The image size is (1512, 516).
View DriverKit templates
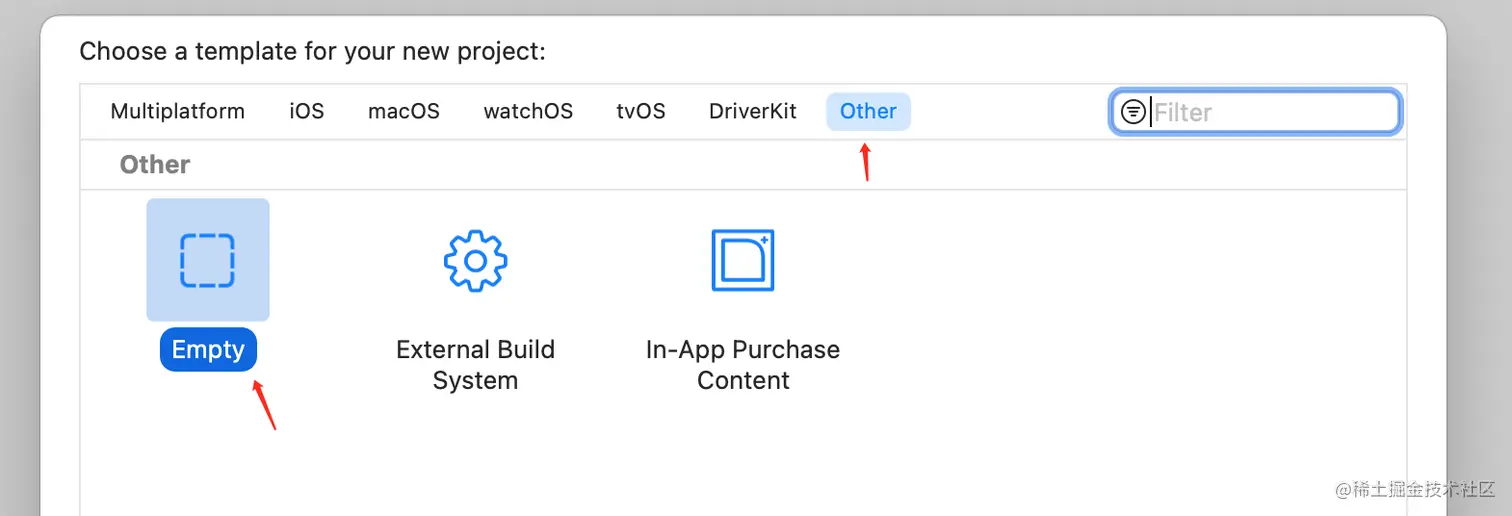tap(753, 111)
